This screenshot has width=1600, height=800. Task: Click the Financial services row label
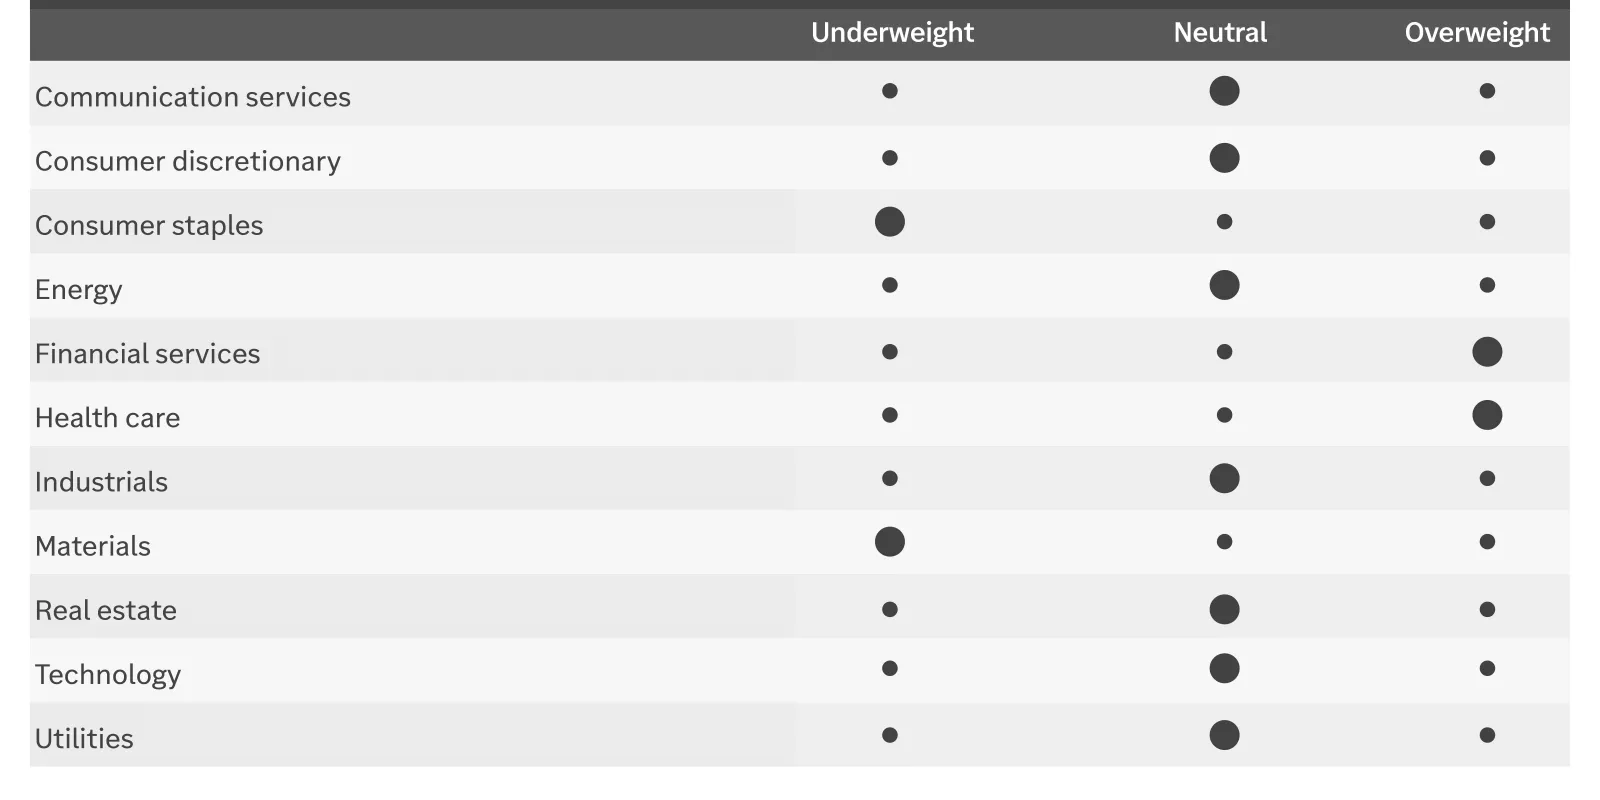147,354
